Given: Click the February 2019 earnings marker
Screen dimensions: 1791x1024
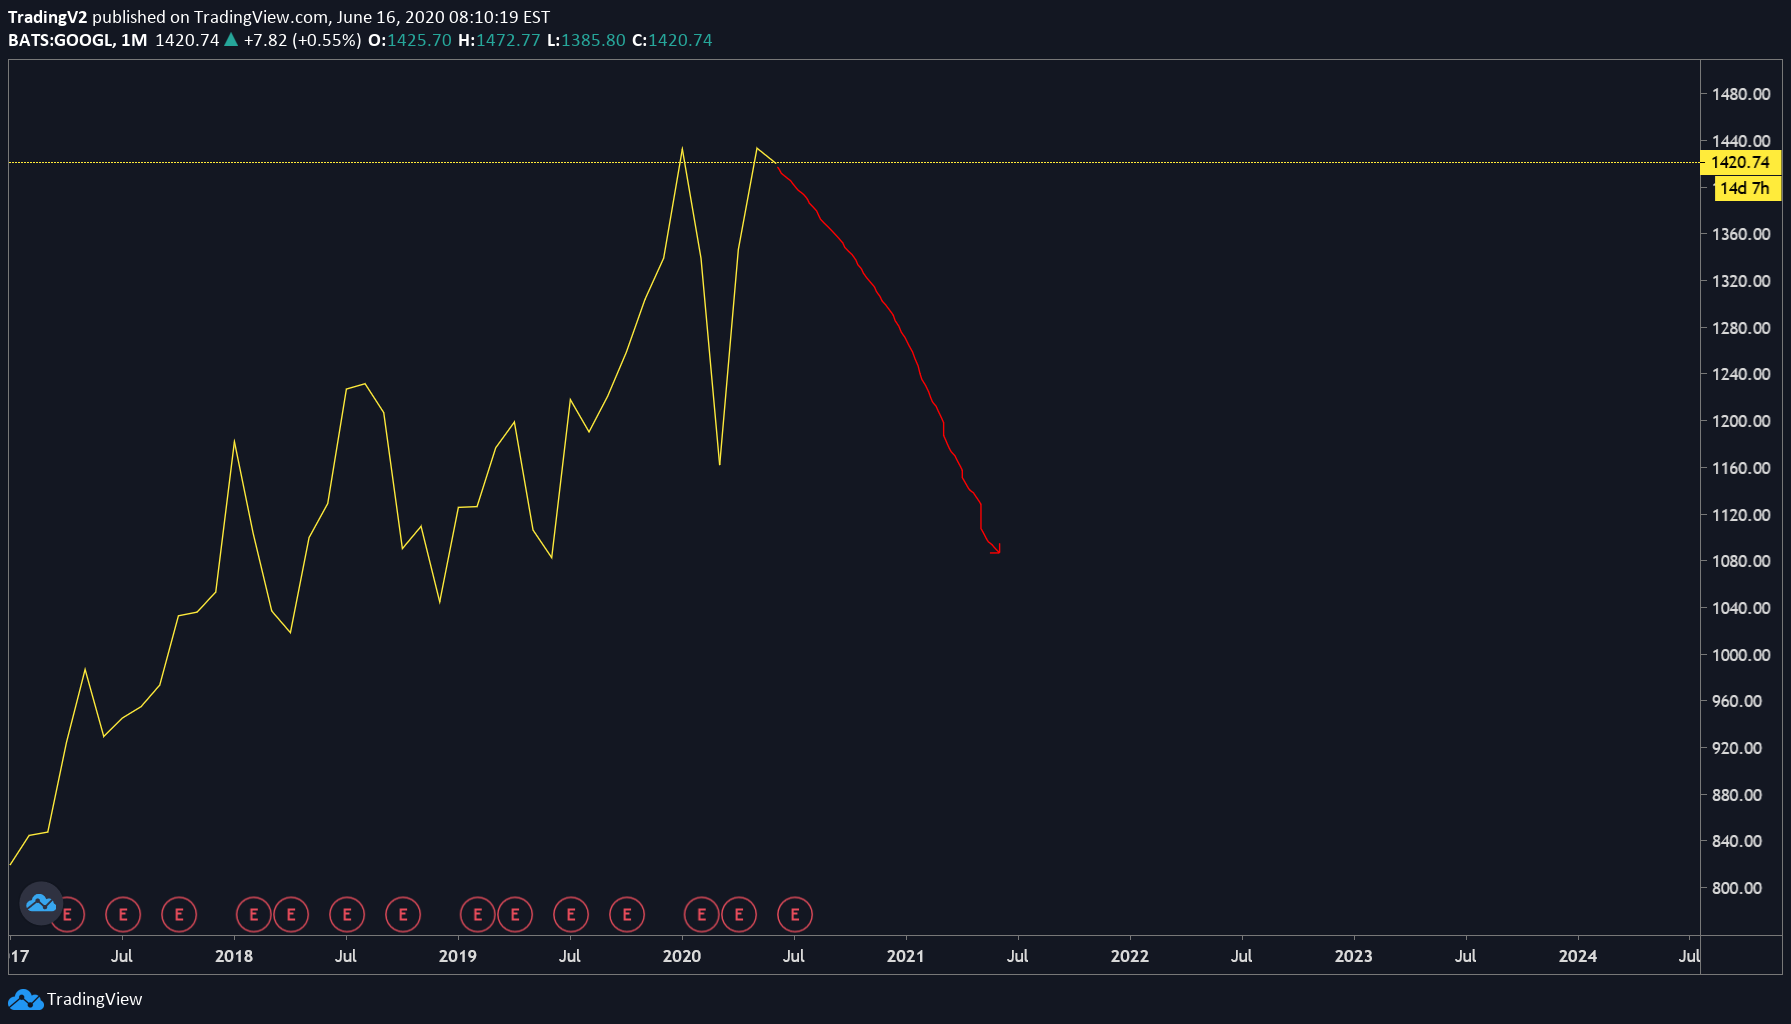Looking at the screenshot, I should (x=478, y=914).
